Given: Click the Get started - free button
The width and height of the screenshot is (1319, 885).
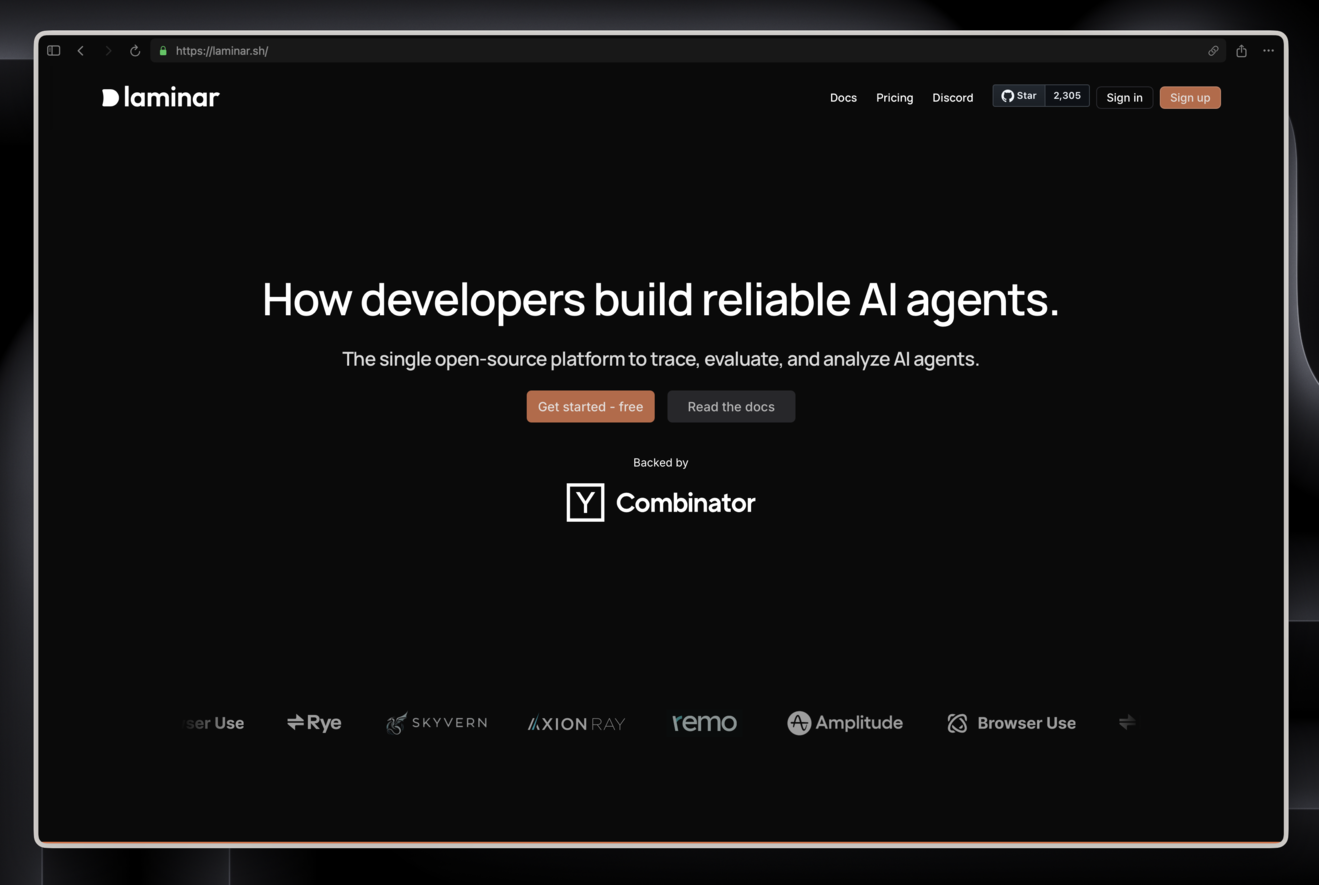Looking at the screenshot, I should coord(590,407).
